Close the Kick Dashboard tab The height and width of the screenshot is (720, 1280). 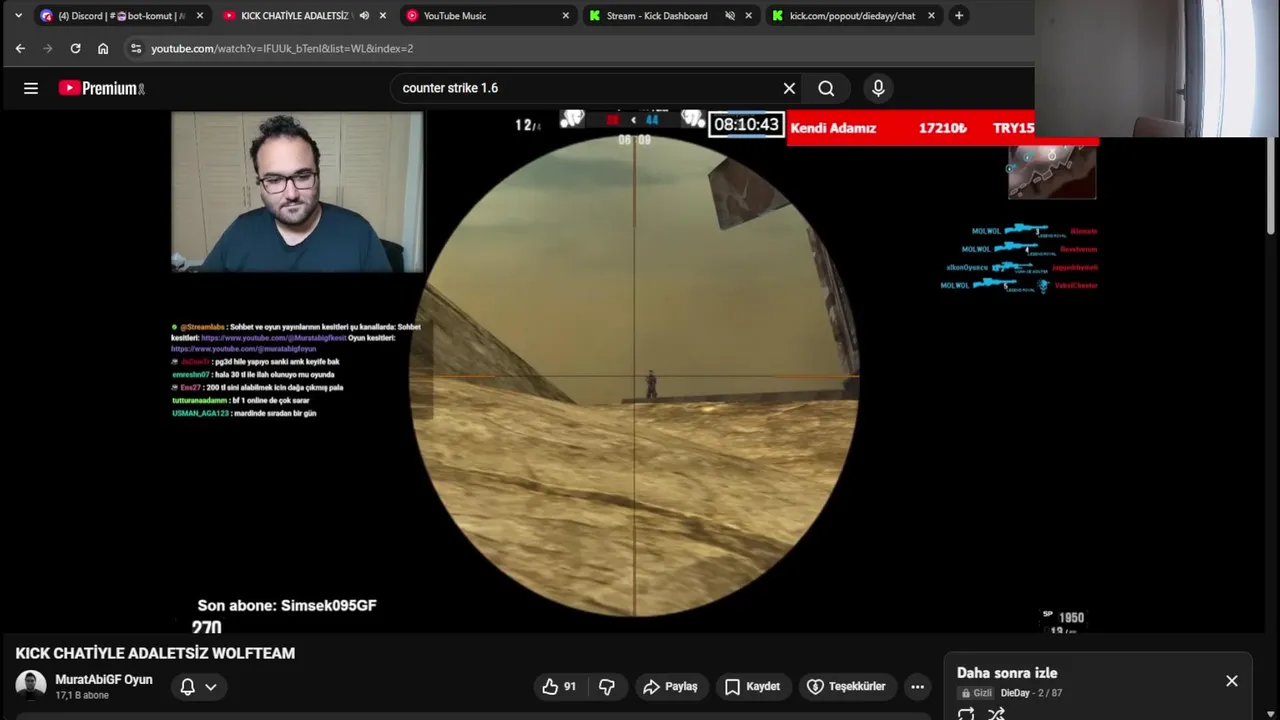click(748, 16)
